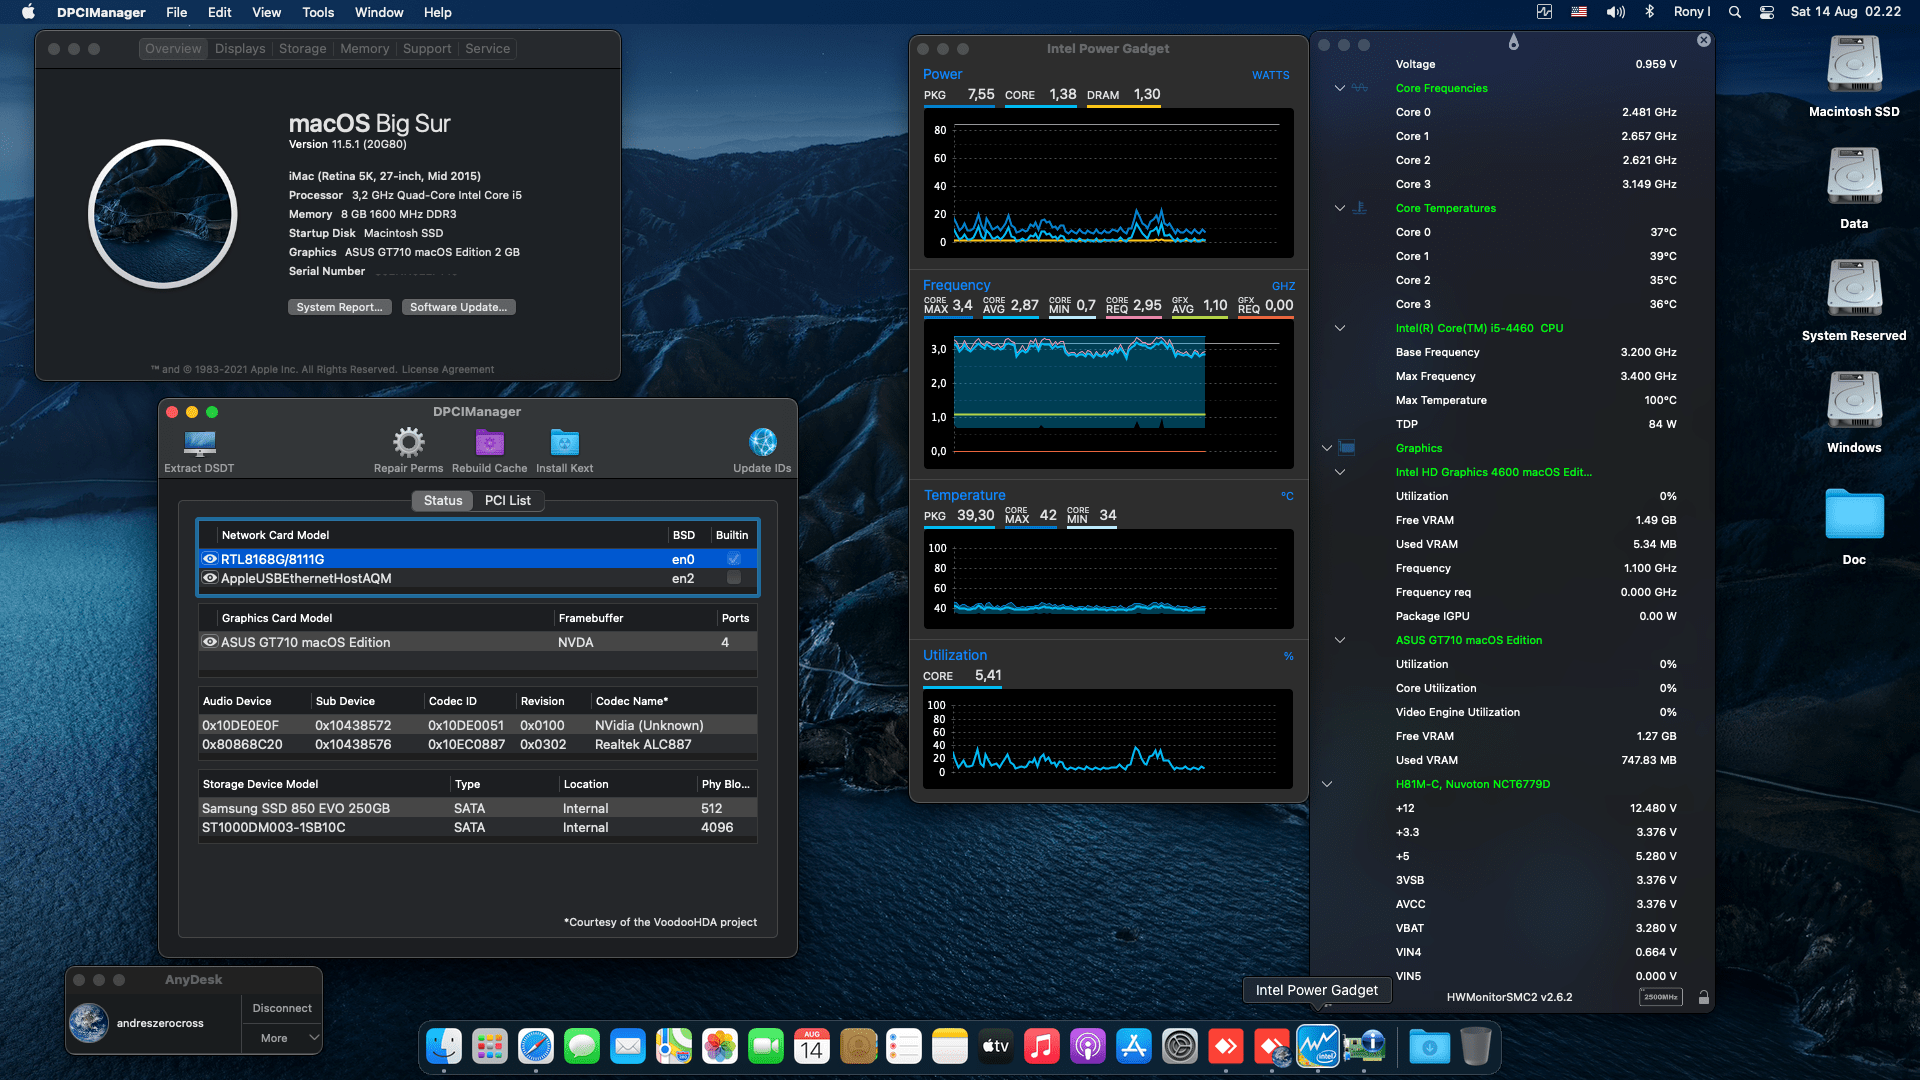
Task: Collapse H81M-C Nuvoton NCT6779D group
Action: pyautogui.click(x=1327, y=784)
